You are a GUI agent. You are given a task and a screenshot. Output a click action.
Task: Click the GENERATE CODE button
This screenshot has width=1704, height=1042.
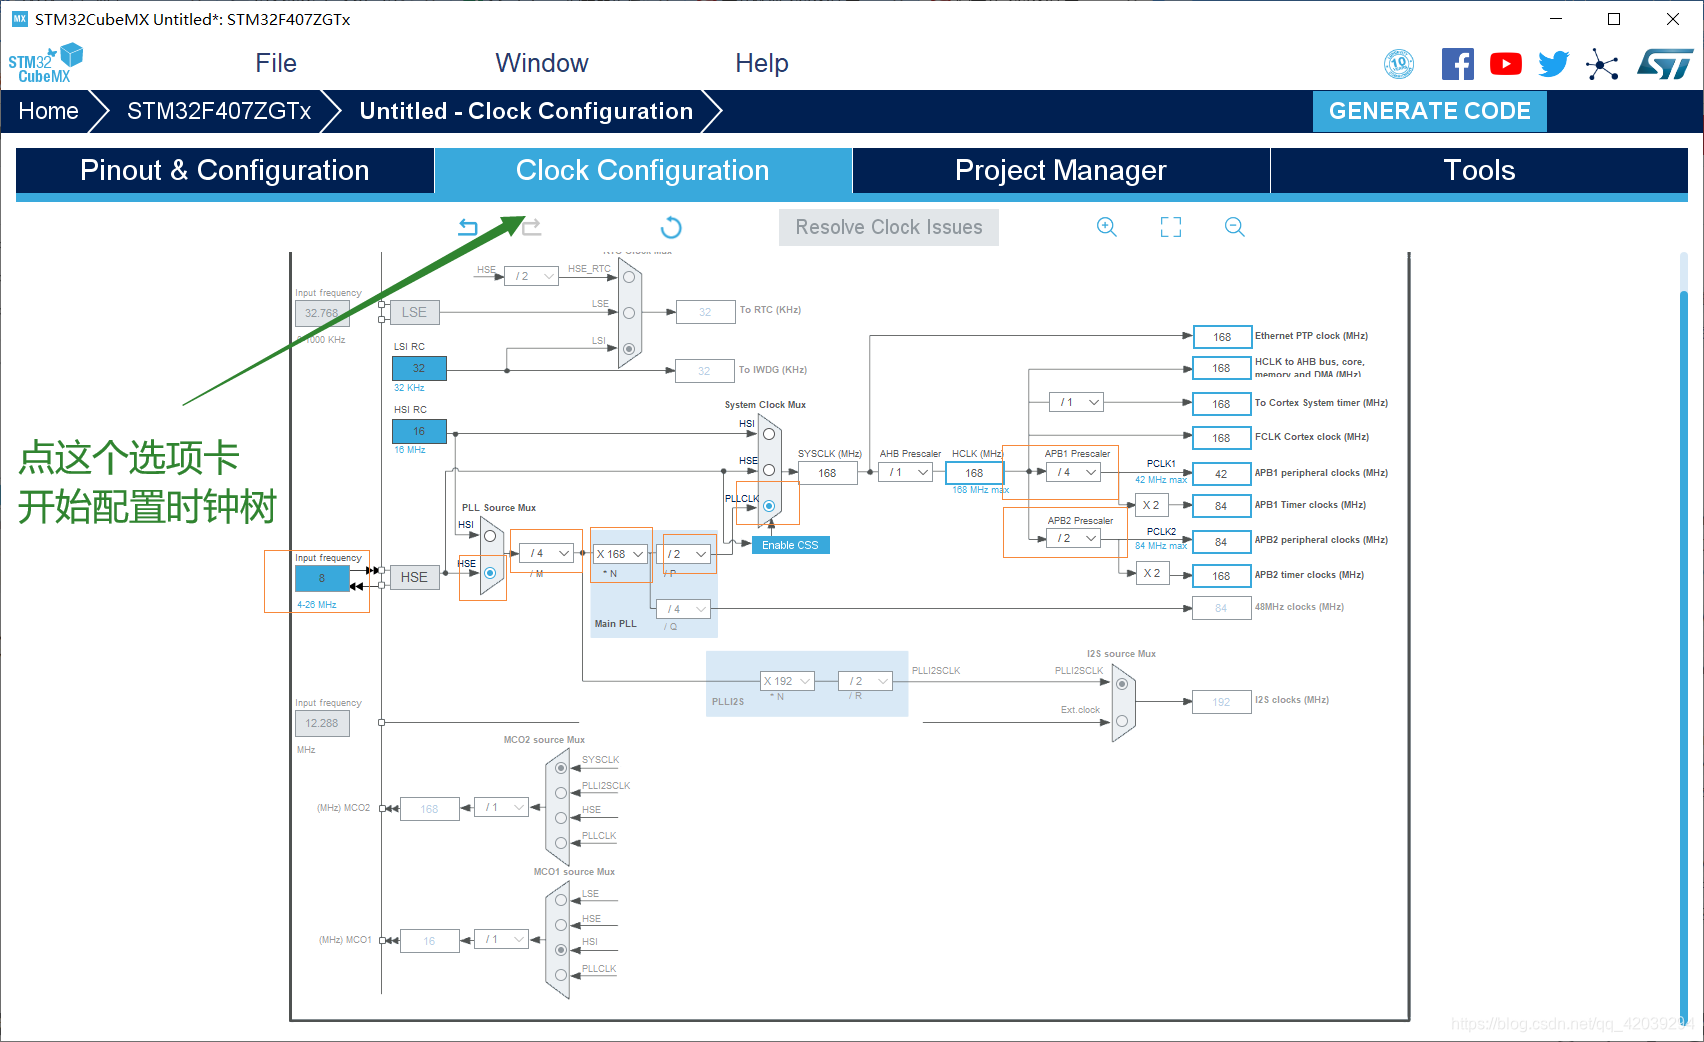point(1430,111)
